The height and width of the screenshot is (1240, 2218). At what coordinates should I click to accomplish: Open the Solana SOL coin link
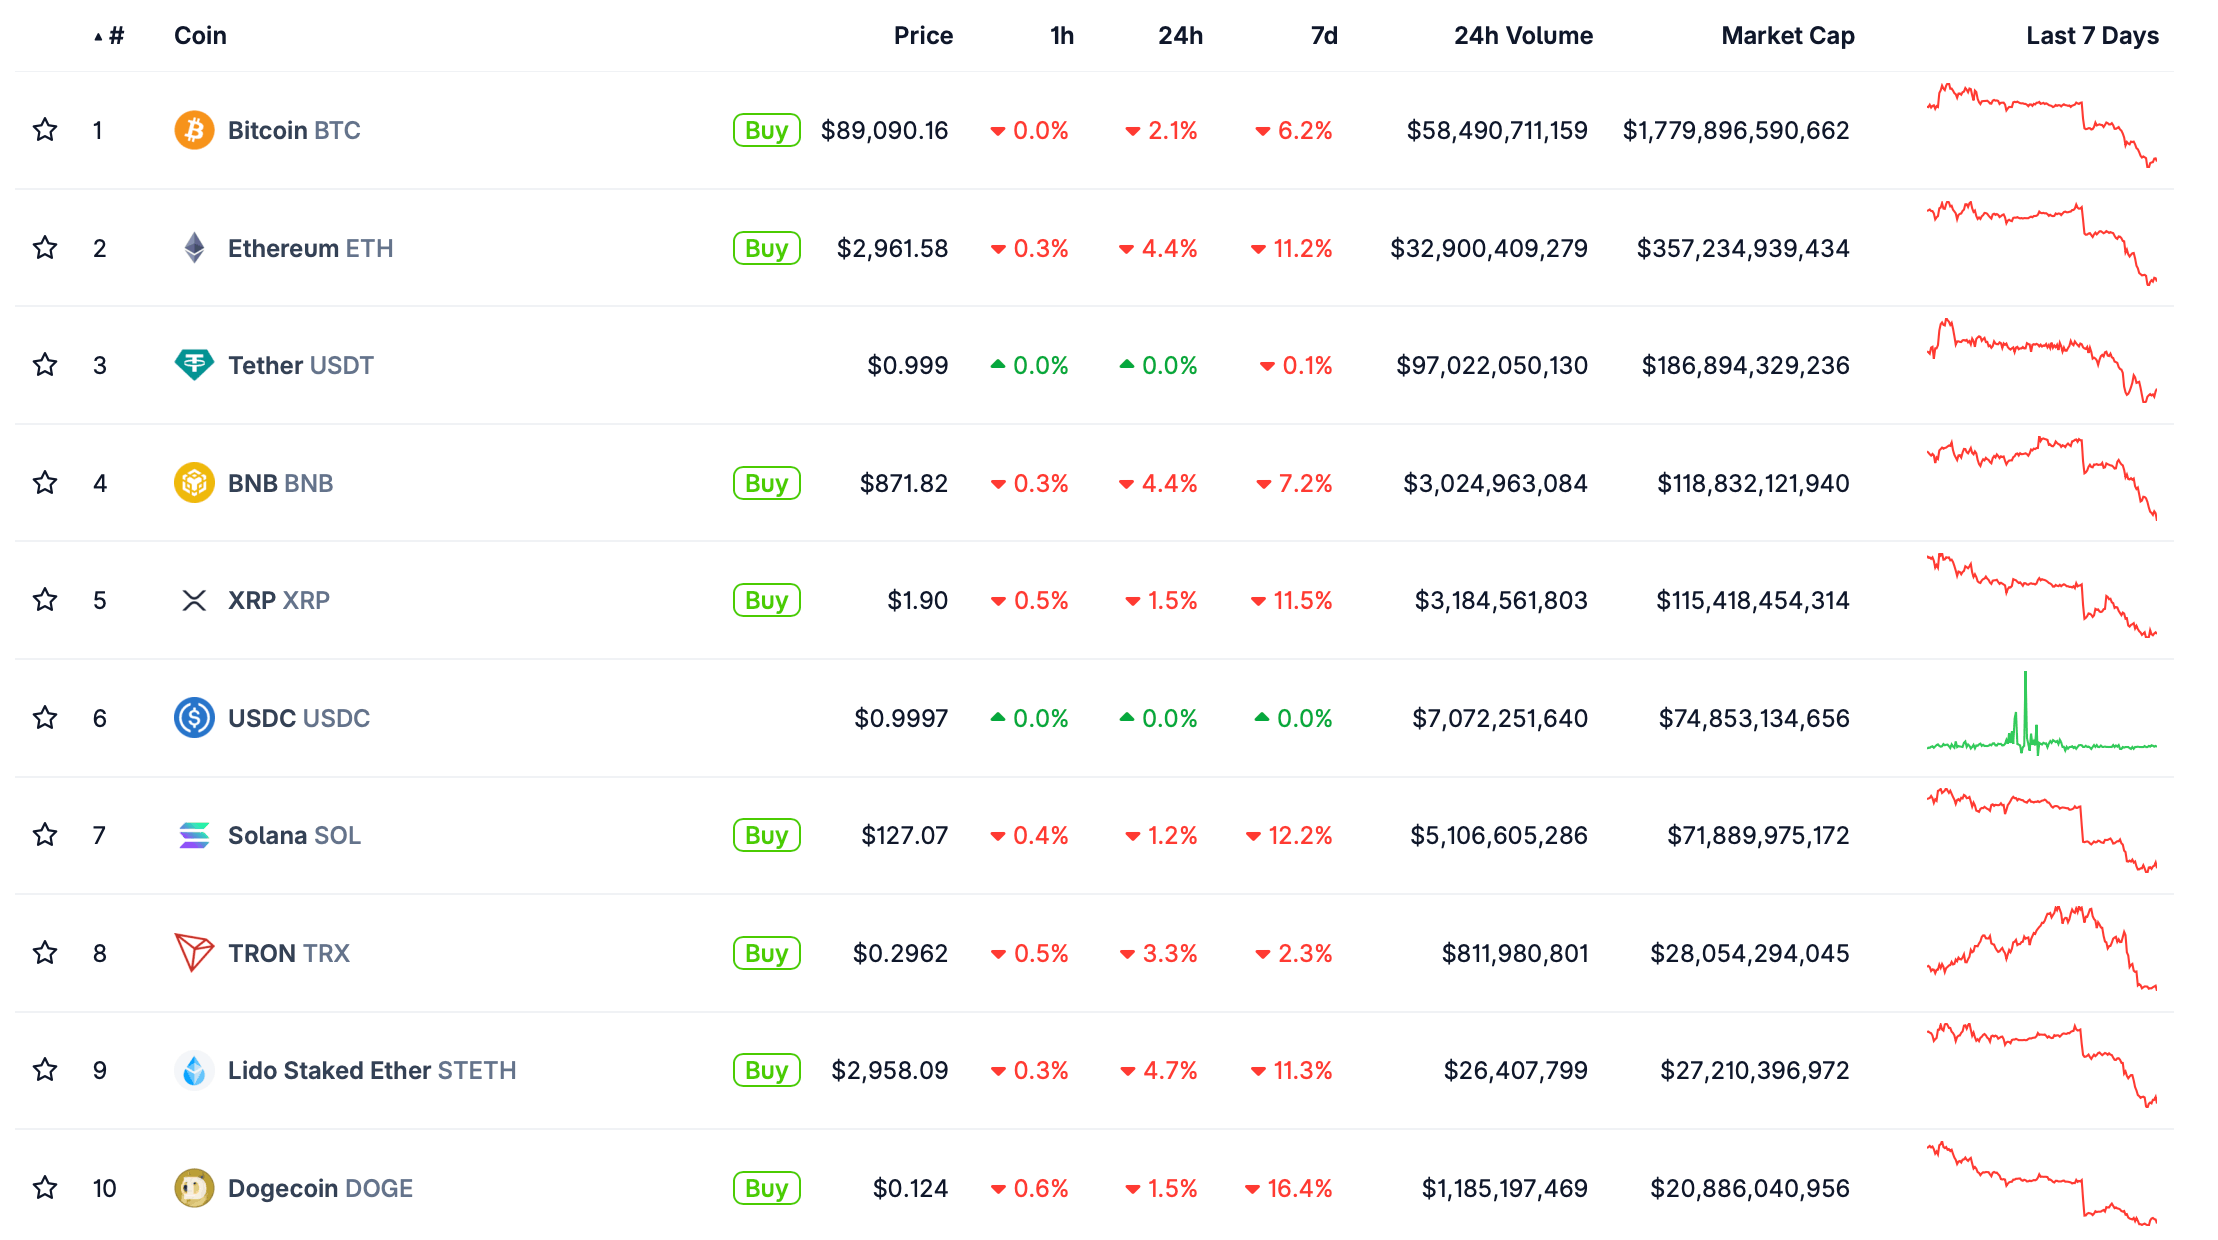pos(294,835)
